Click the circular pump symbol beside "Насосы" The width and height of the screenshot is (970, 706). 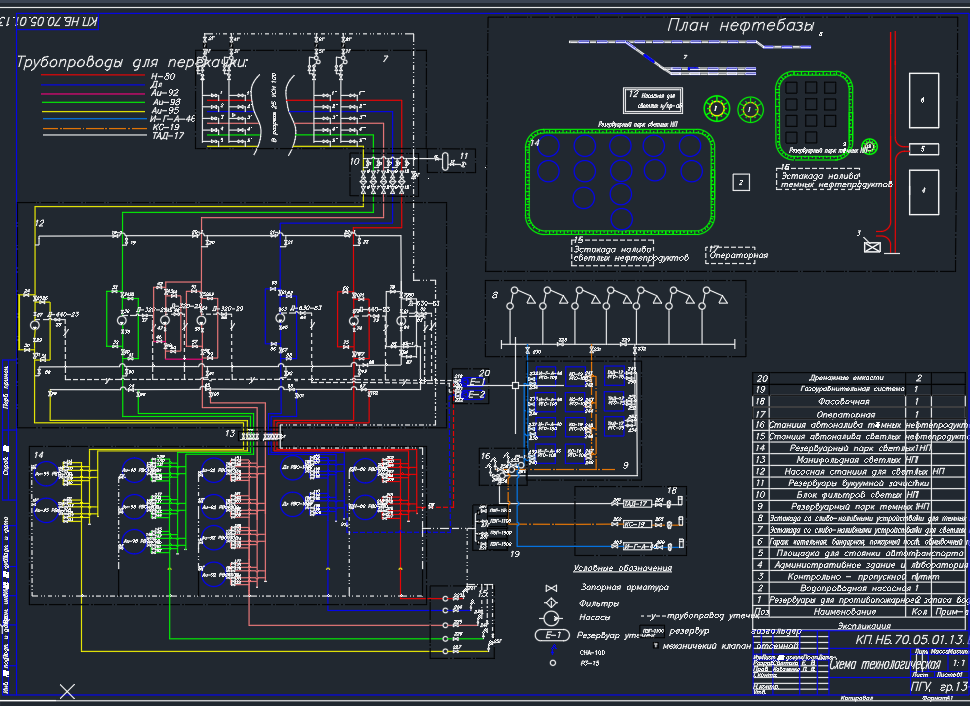coord(551,618)
